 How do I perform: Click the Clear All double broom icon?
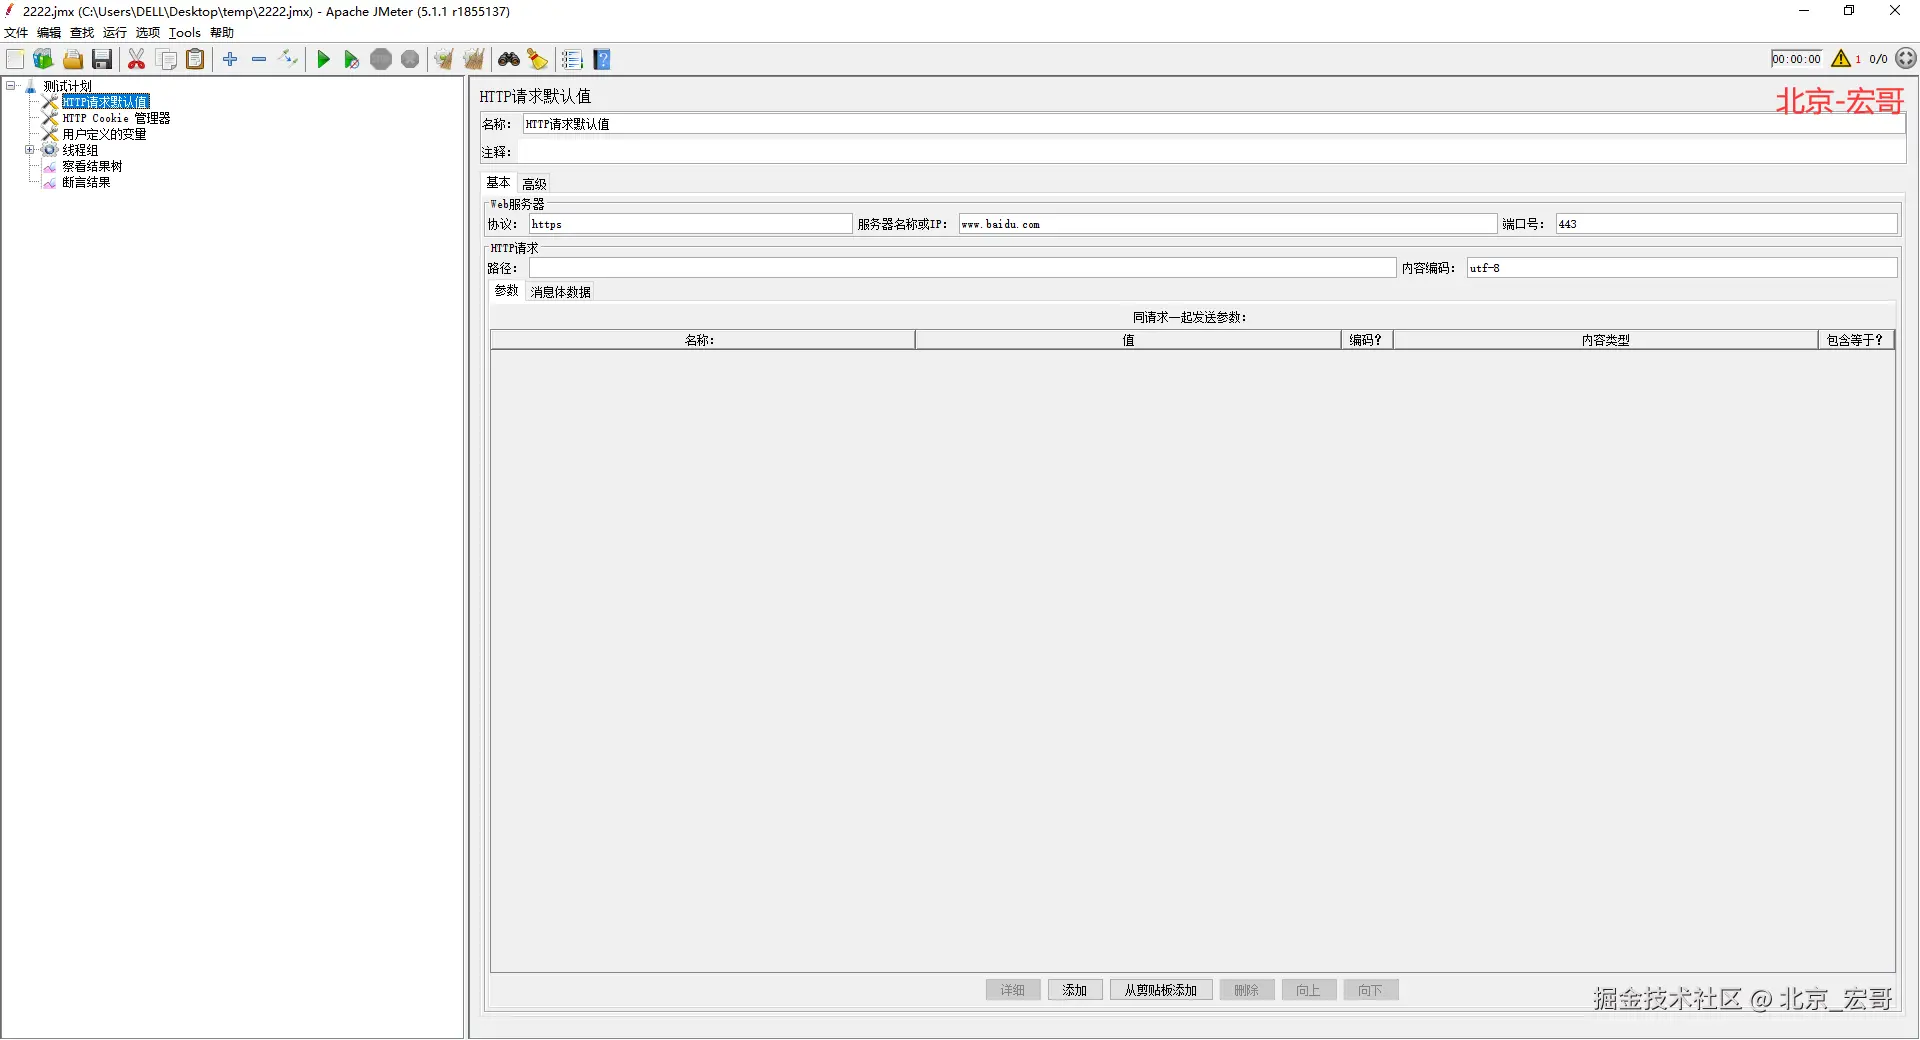[474, 60]
